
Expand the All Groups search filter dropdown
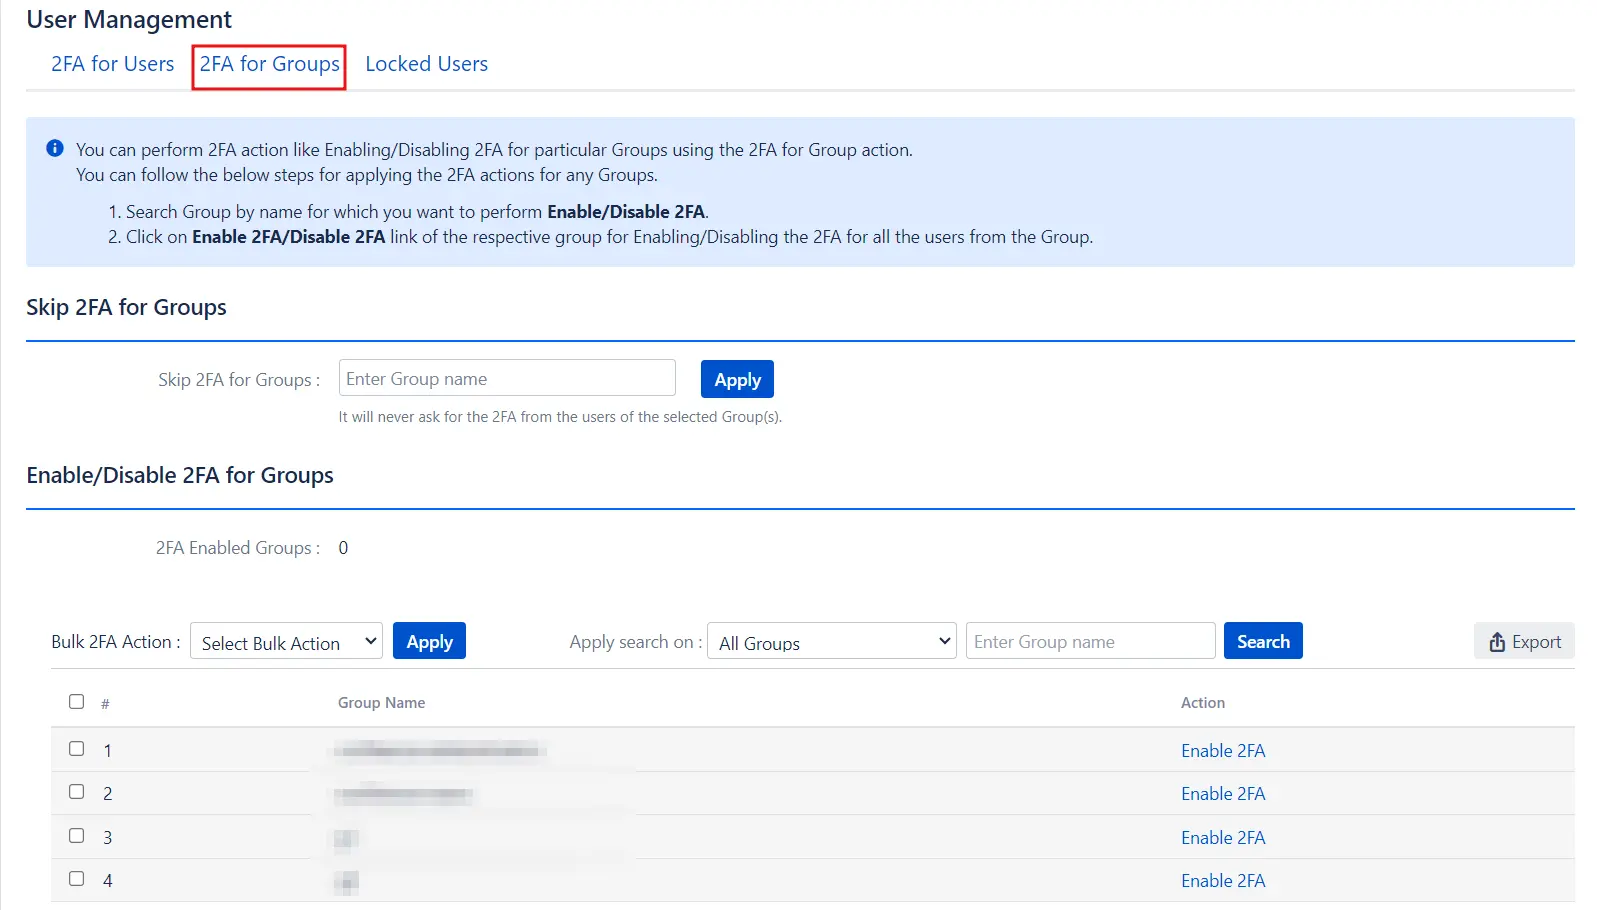pos(832,642)
